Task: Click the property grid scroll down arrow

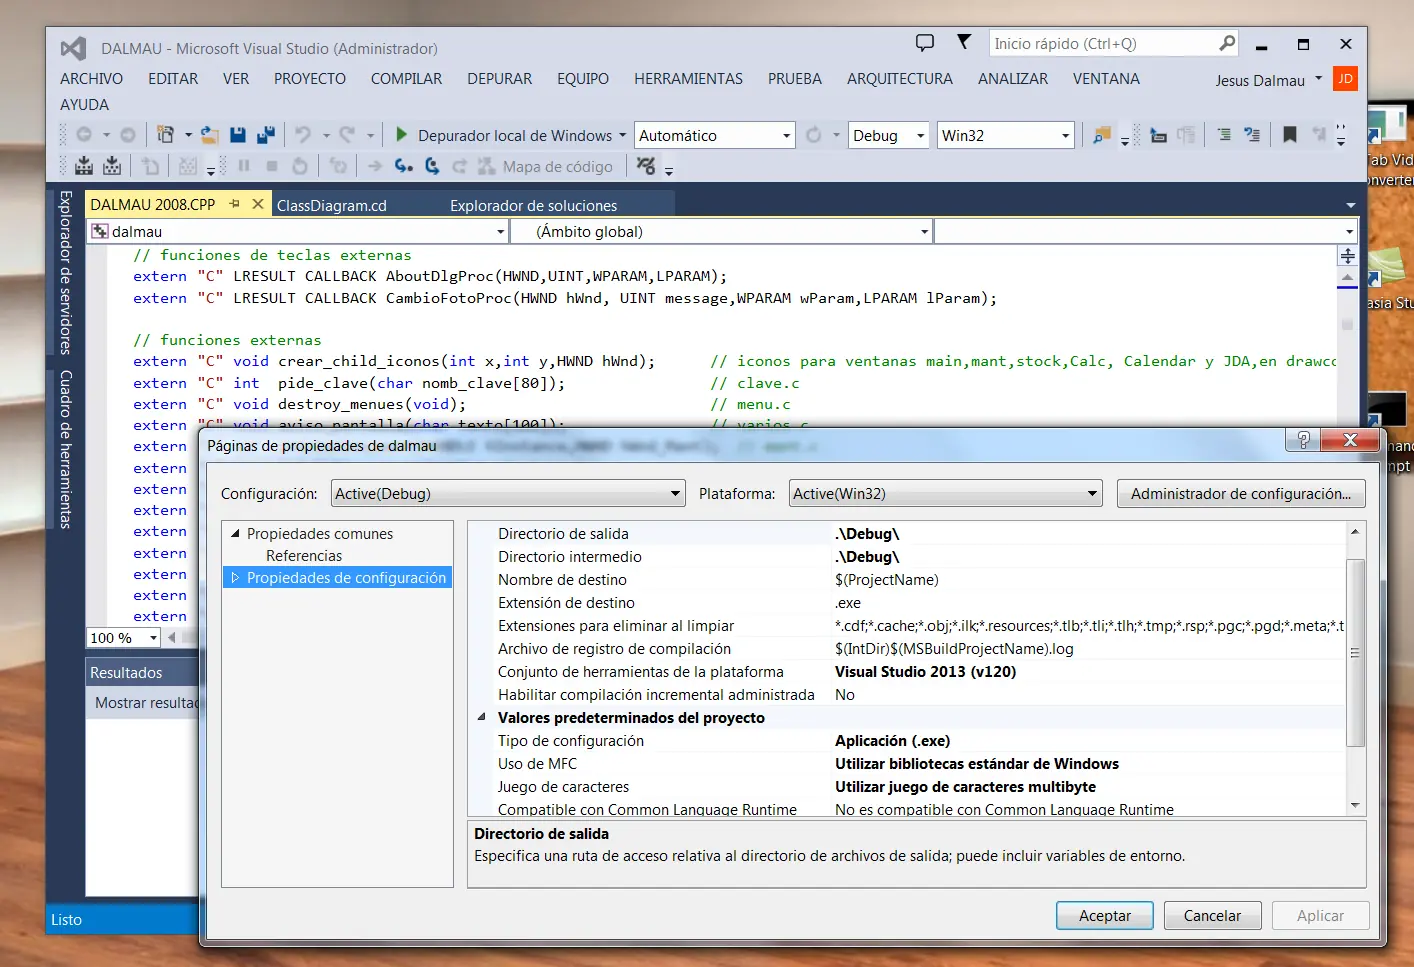Action: (x=1355, y=805)
